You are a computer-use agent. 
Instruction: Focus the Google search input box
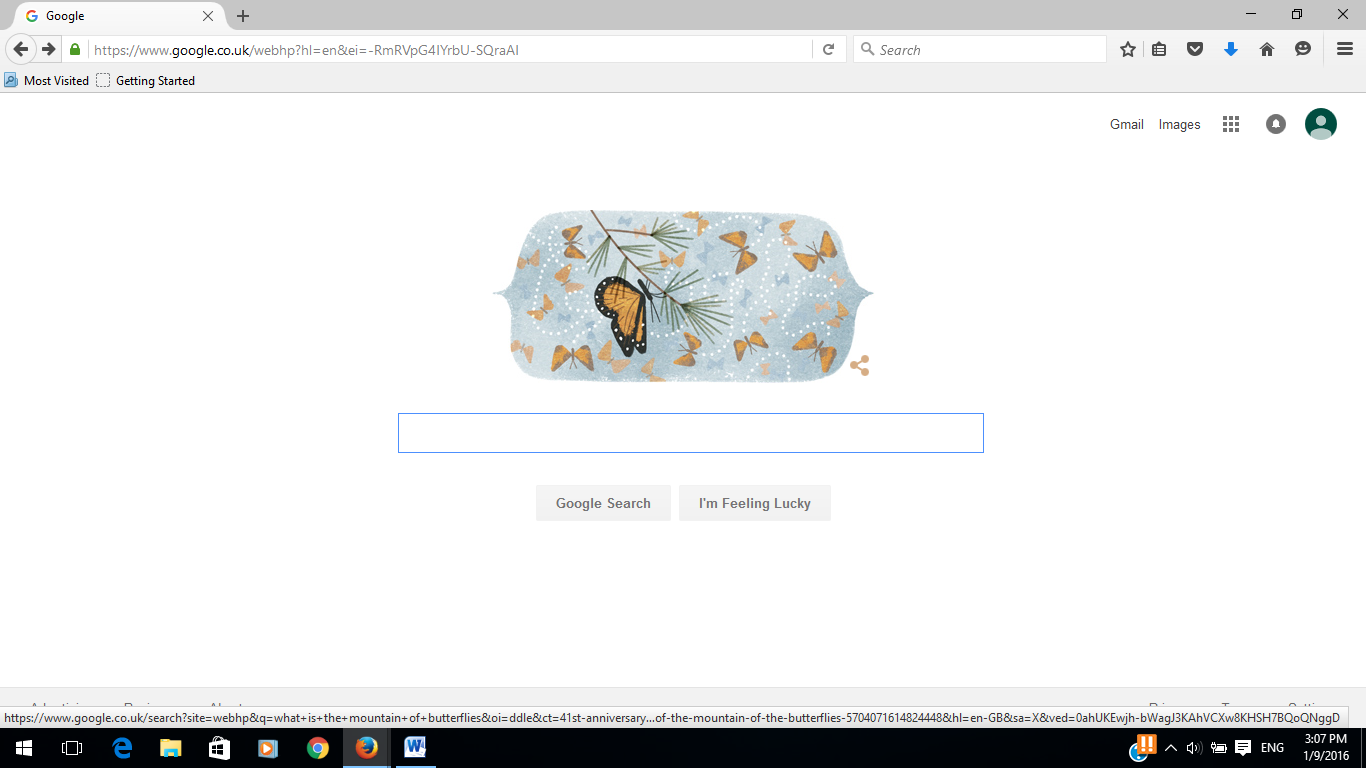coord(691,433)
